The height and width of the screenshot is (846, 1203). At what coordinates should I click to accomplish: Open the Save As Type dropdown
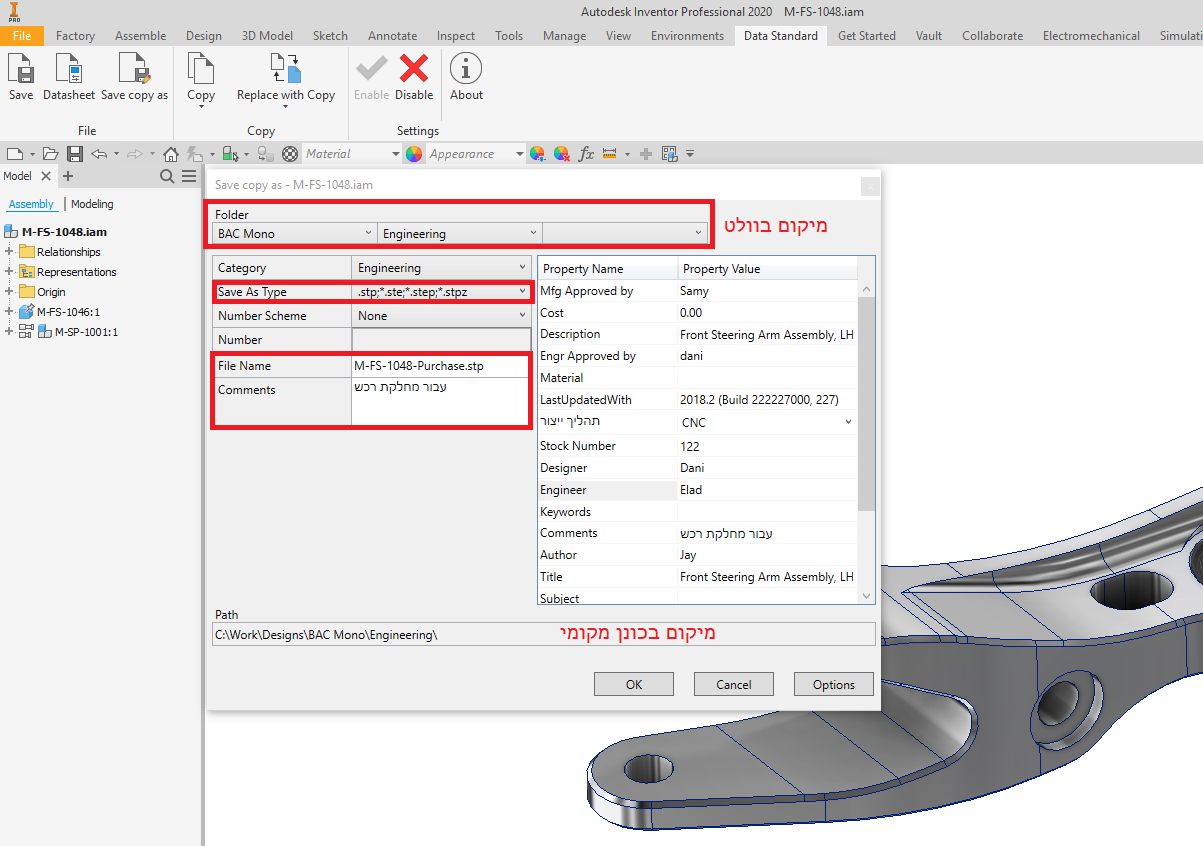442,292
